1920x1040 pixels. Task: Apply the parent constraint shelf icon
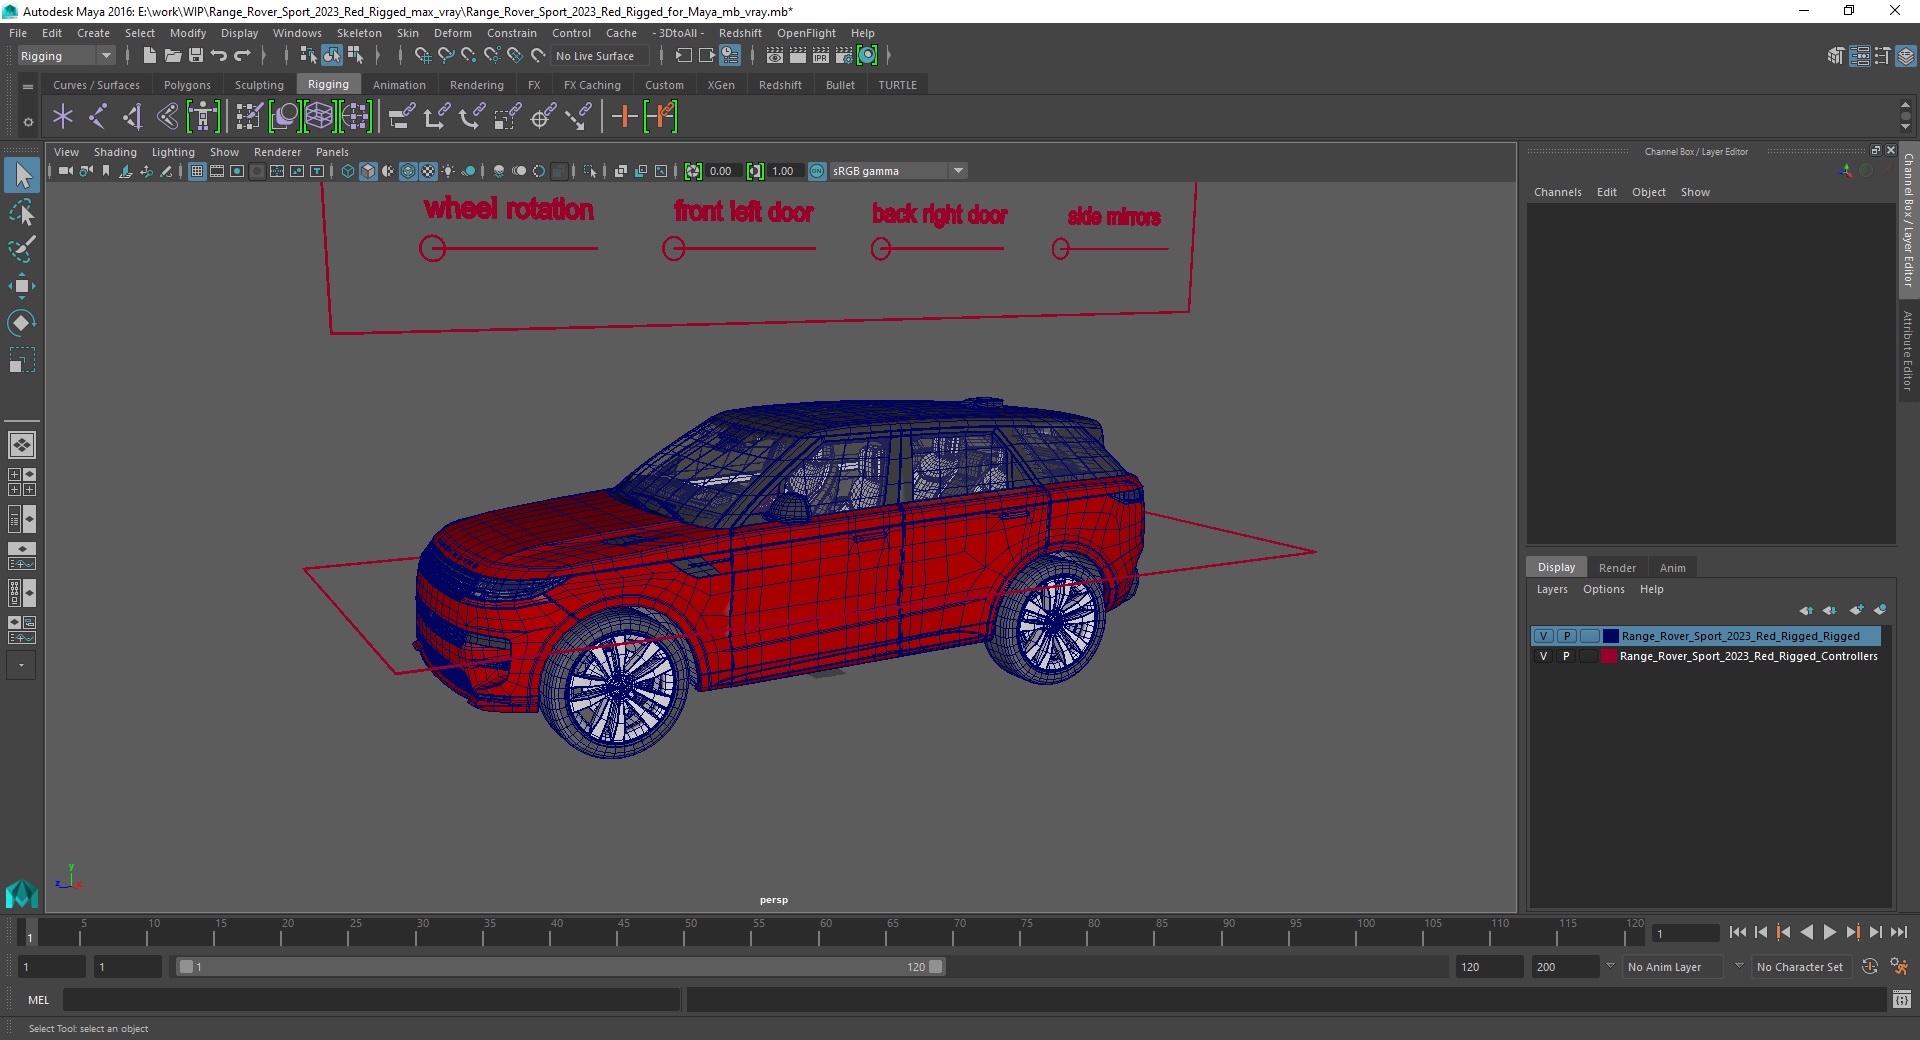[x=401, y=117]
